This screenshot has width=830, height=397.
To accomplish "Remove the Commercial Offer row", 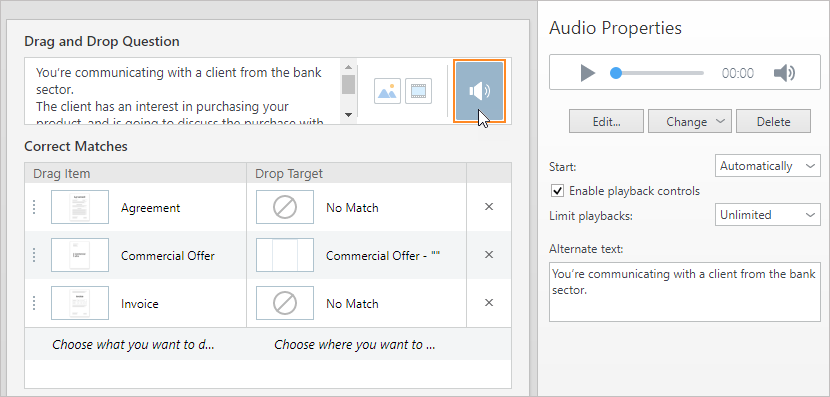I will [489, 255].
